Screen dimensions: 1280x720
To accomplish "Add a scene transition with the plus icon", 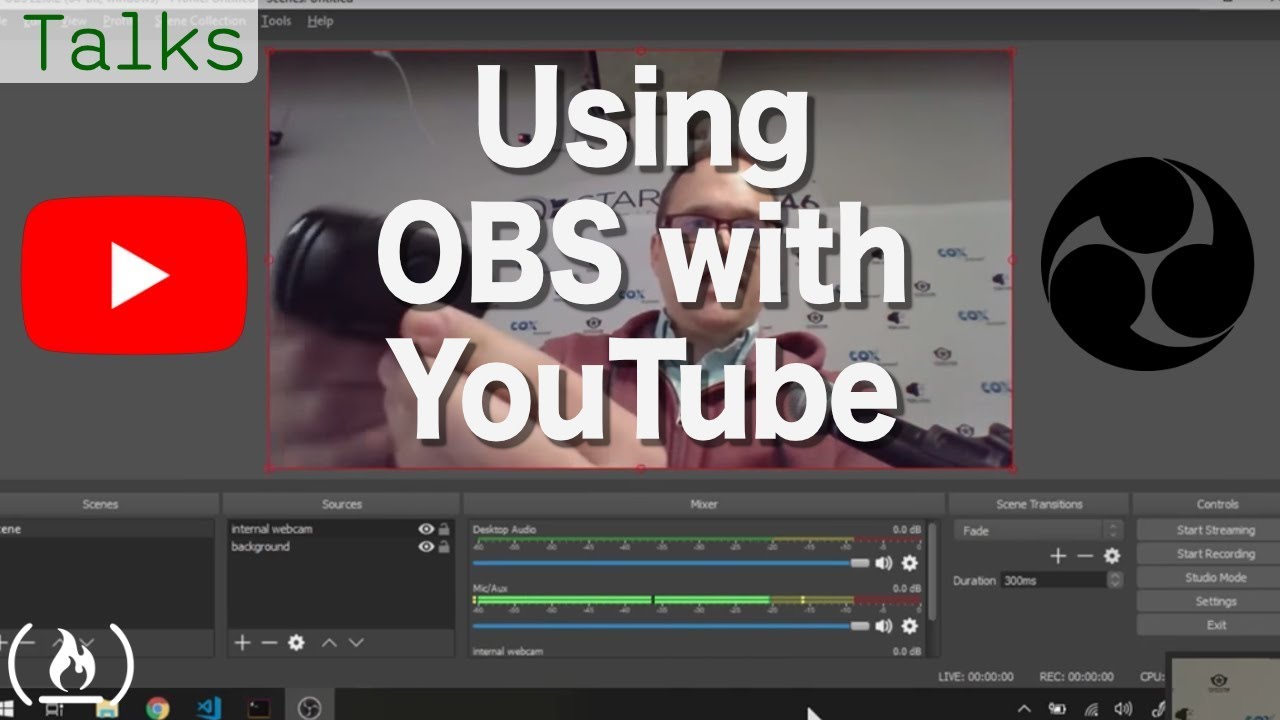I will pyautogui.click(x=1058, y=556).
